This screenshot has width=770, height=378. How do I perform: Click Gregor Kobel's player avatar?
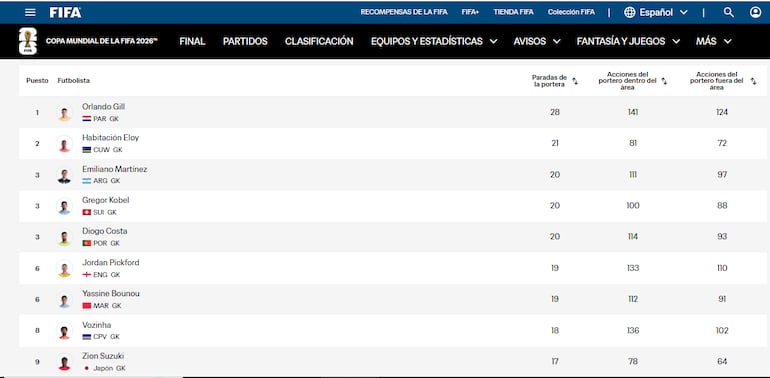[x=64, y=206]
